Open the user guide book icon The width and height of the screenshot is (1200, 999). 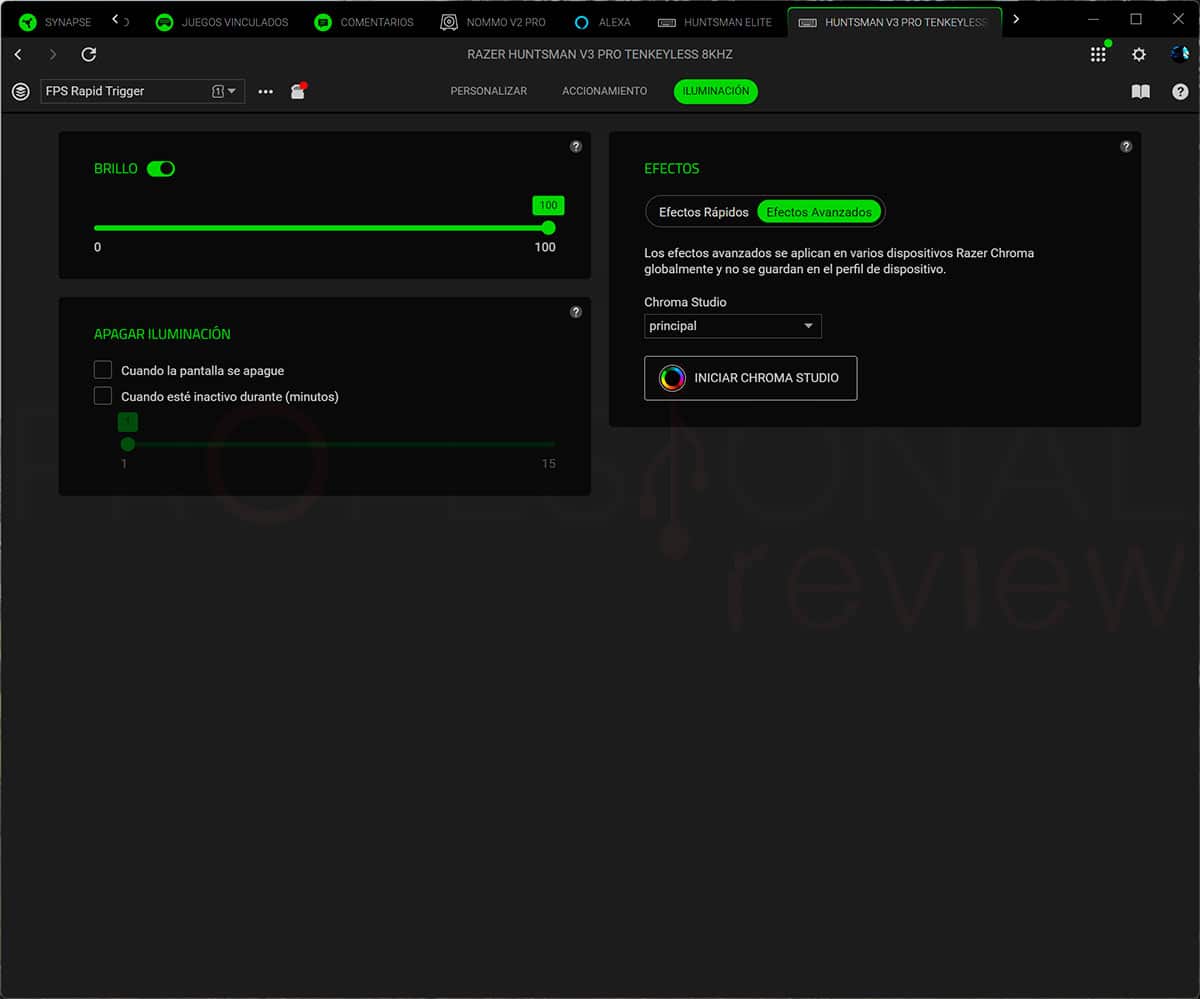tap(1140, 91)
